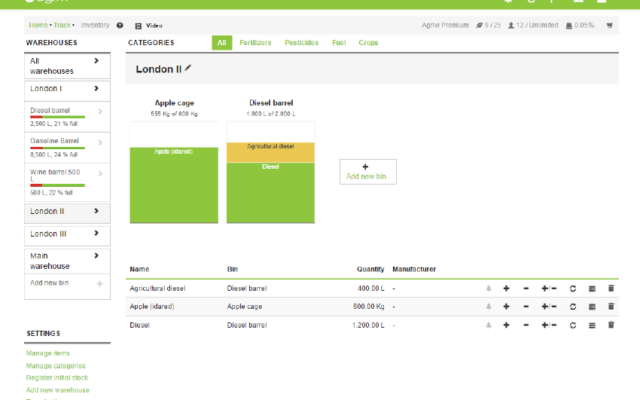Click plus/minus adjust icon in Agricultural diesel row
The height and width of the screenshot is (400, 640).
click(549, 289)
